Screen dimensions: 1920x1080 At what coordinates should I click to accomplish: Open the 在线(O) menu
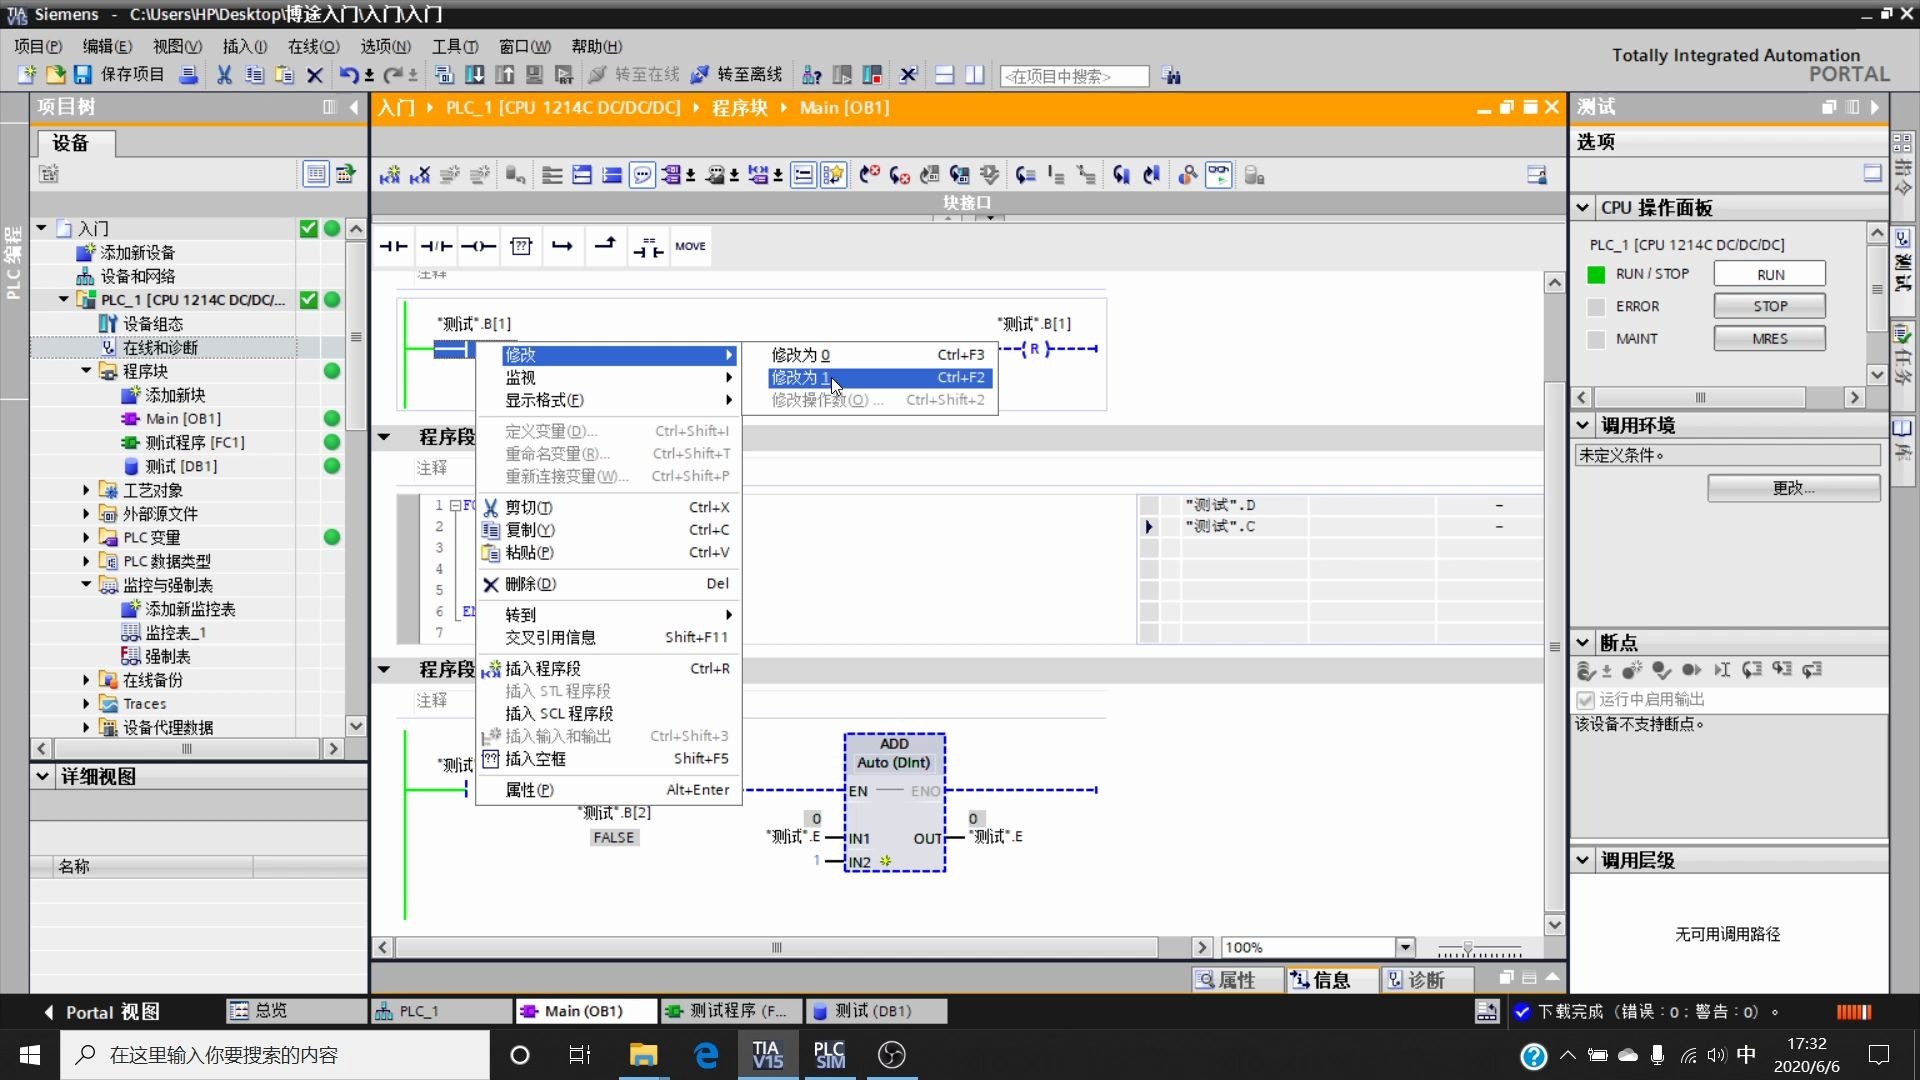coord(313,46)
